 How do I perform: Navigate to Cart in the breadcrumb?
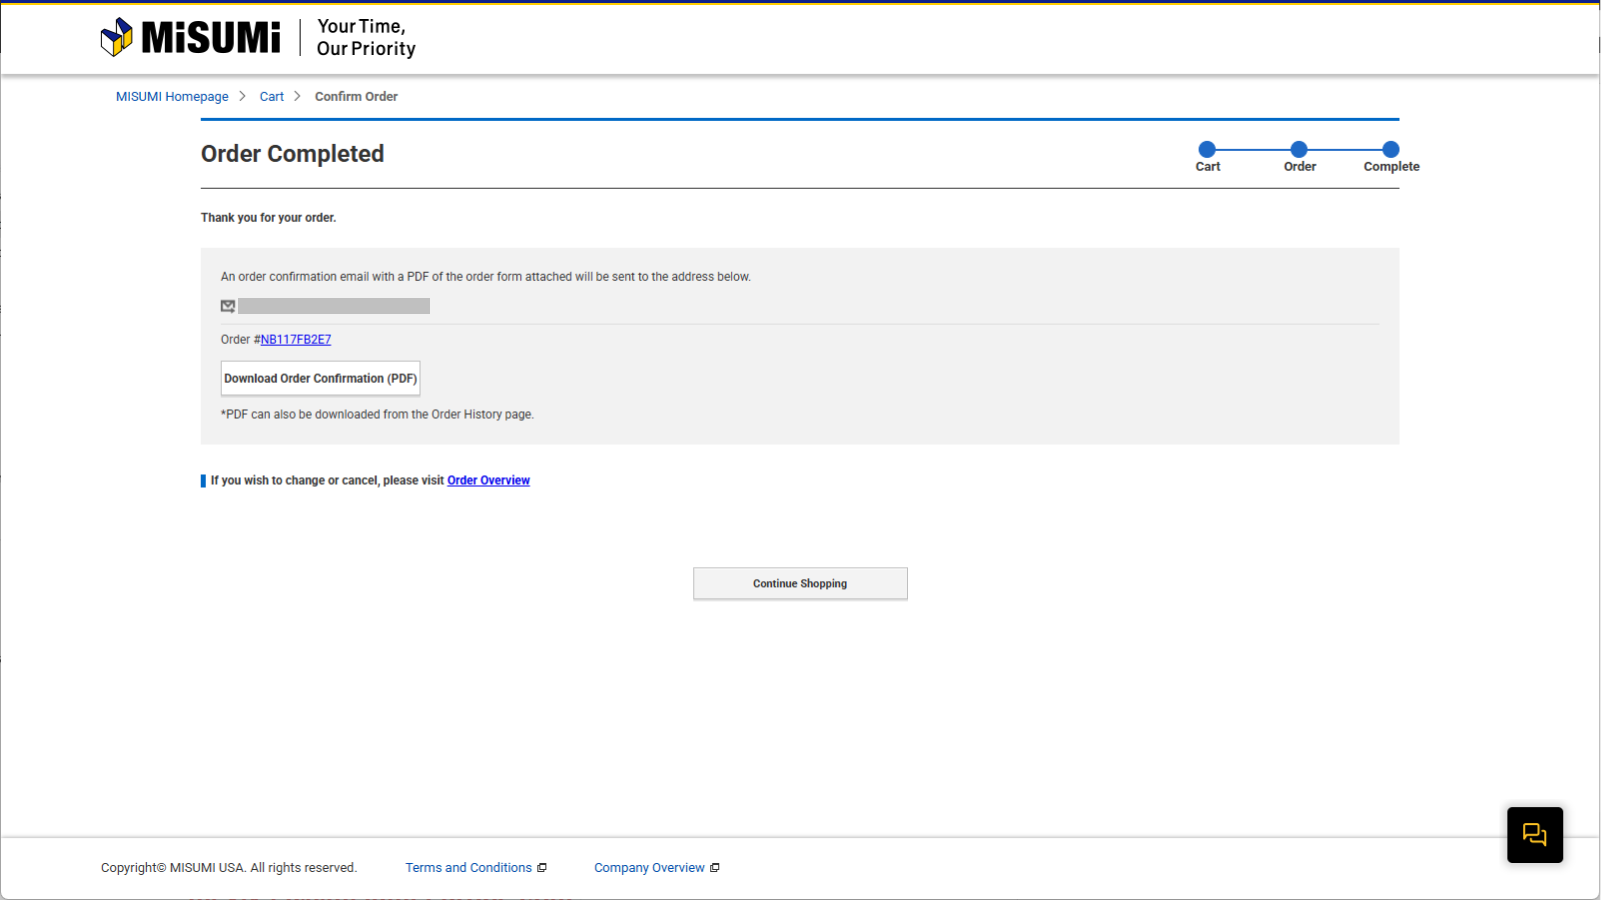coord(271,97)
